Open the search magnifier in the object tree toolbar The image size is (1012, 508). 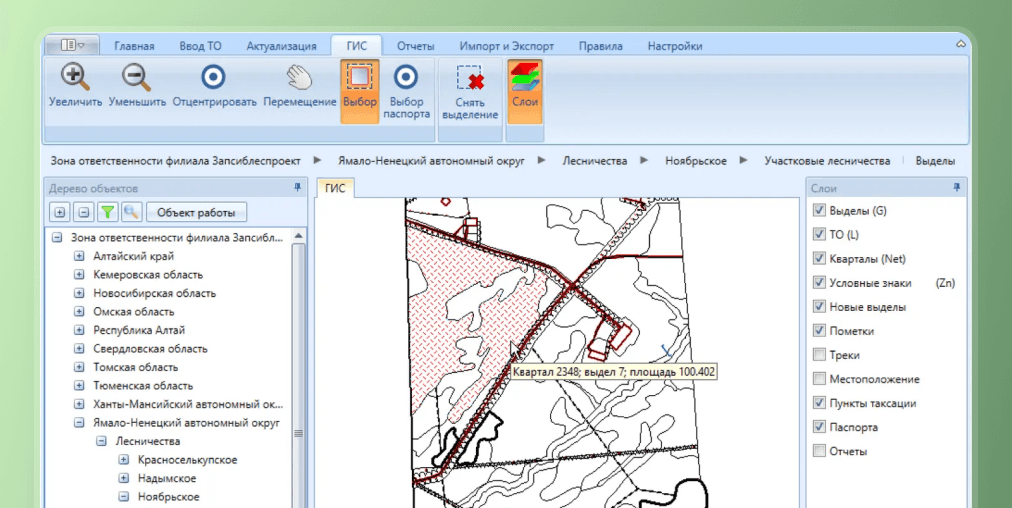131,212
